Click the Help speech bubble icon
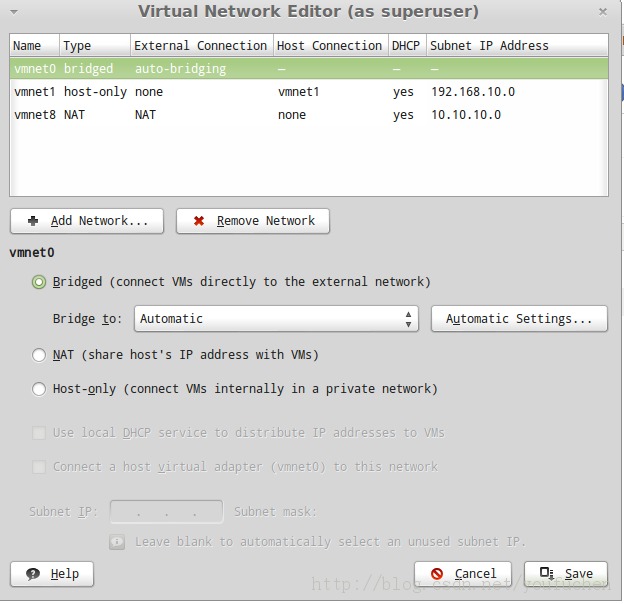The height and width of the screenshot is (604, 624). [x=33, y=574]
